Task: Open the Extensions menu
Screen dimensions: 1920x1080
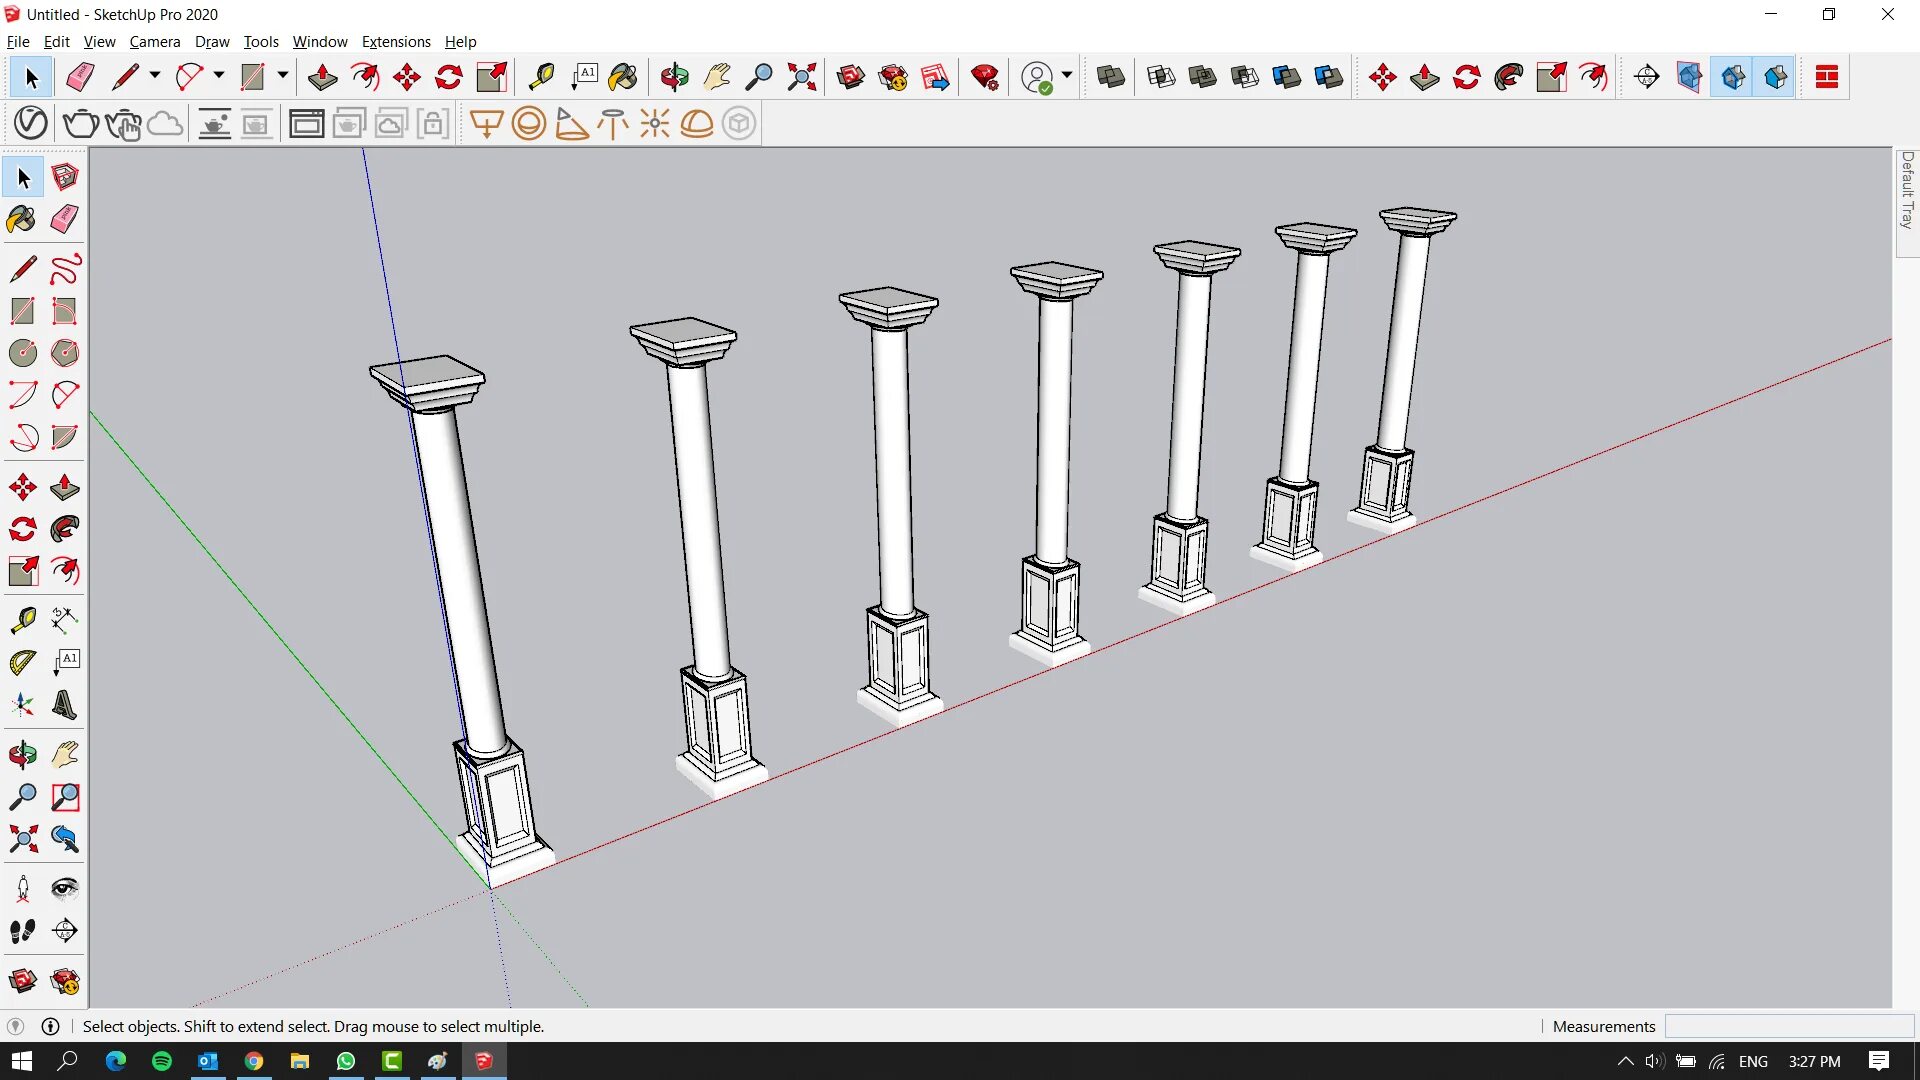Action: (395, 42)
